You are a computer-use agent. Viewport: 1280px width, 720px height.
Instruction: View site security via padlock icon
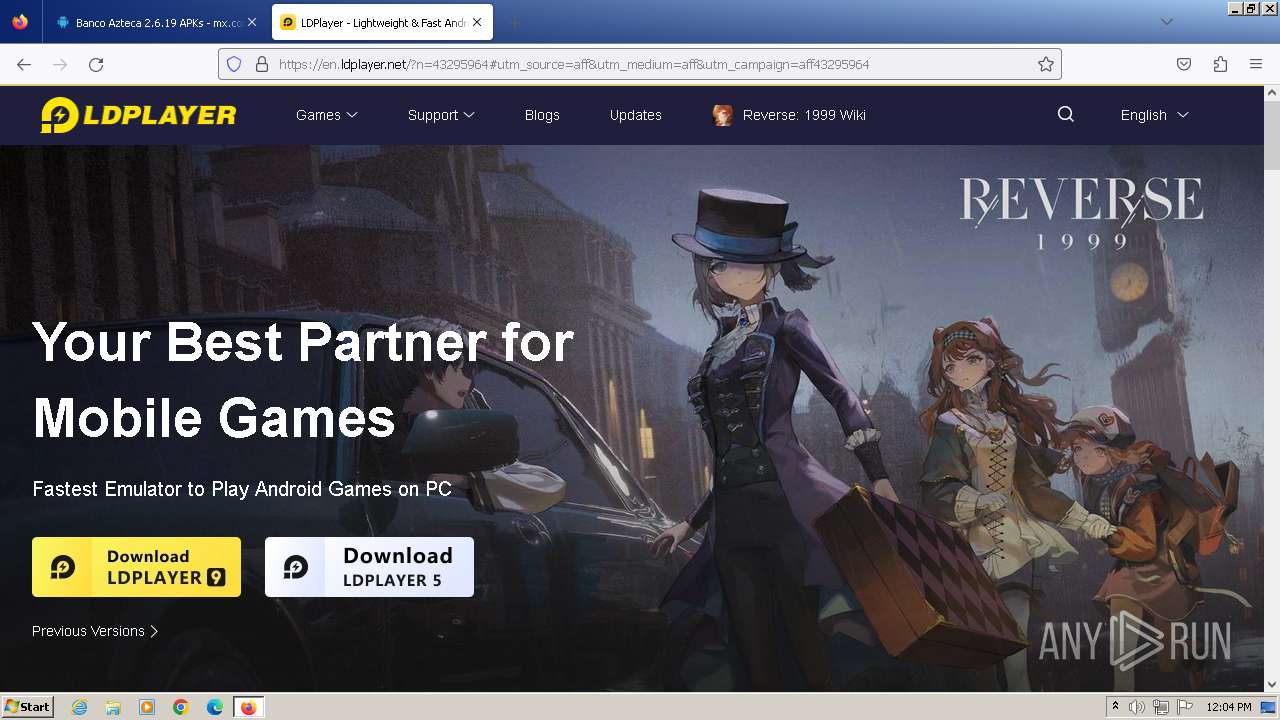[262, 64]
